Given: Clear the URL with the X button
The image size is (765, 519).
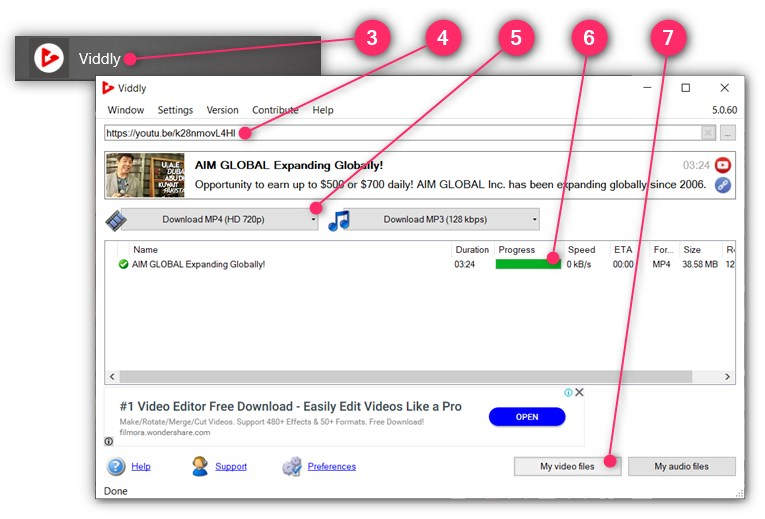Looking at the screenshot, I should [708, 133].
